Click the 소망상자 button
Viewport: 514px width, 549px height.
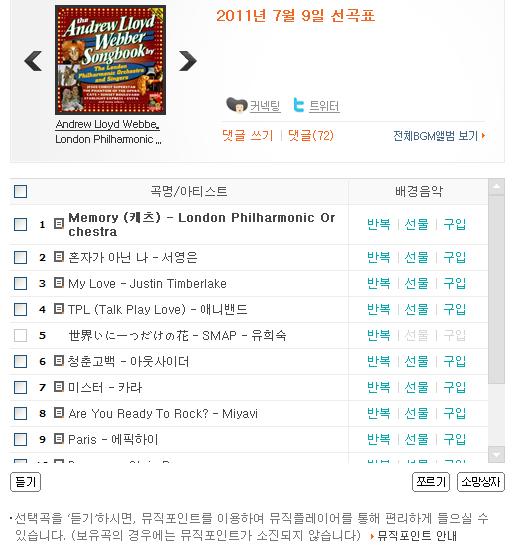tap(481, 482)
